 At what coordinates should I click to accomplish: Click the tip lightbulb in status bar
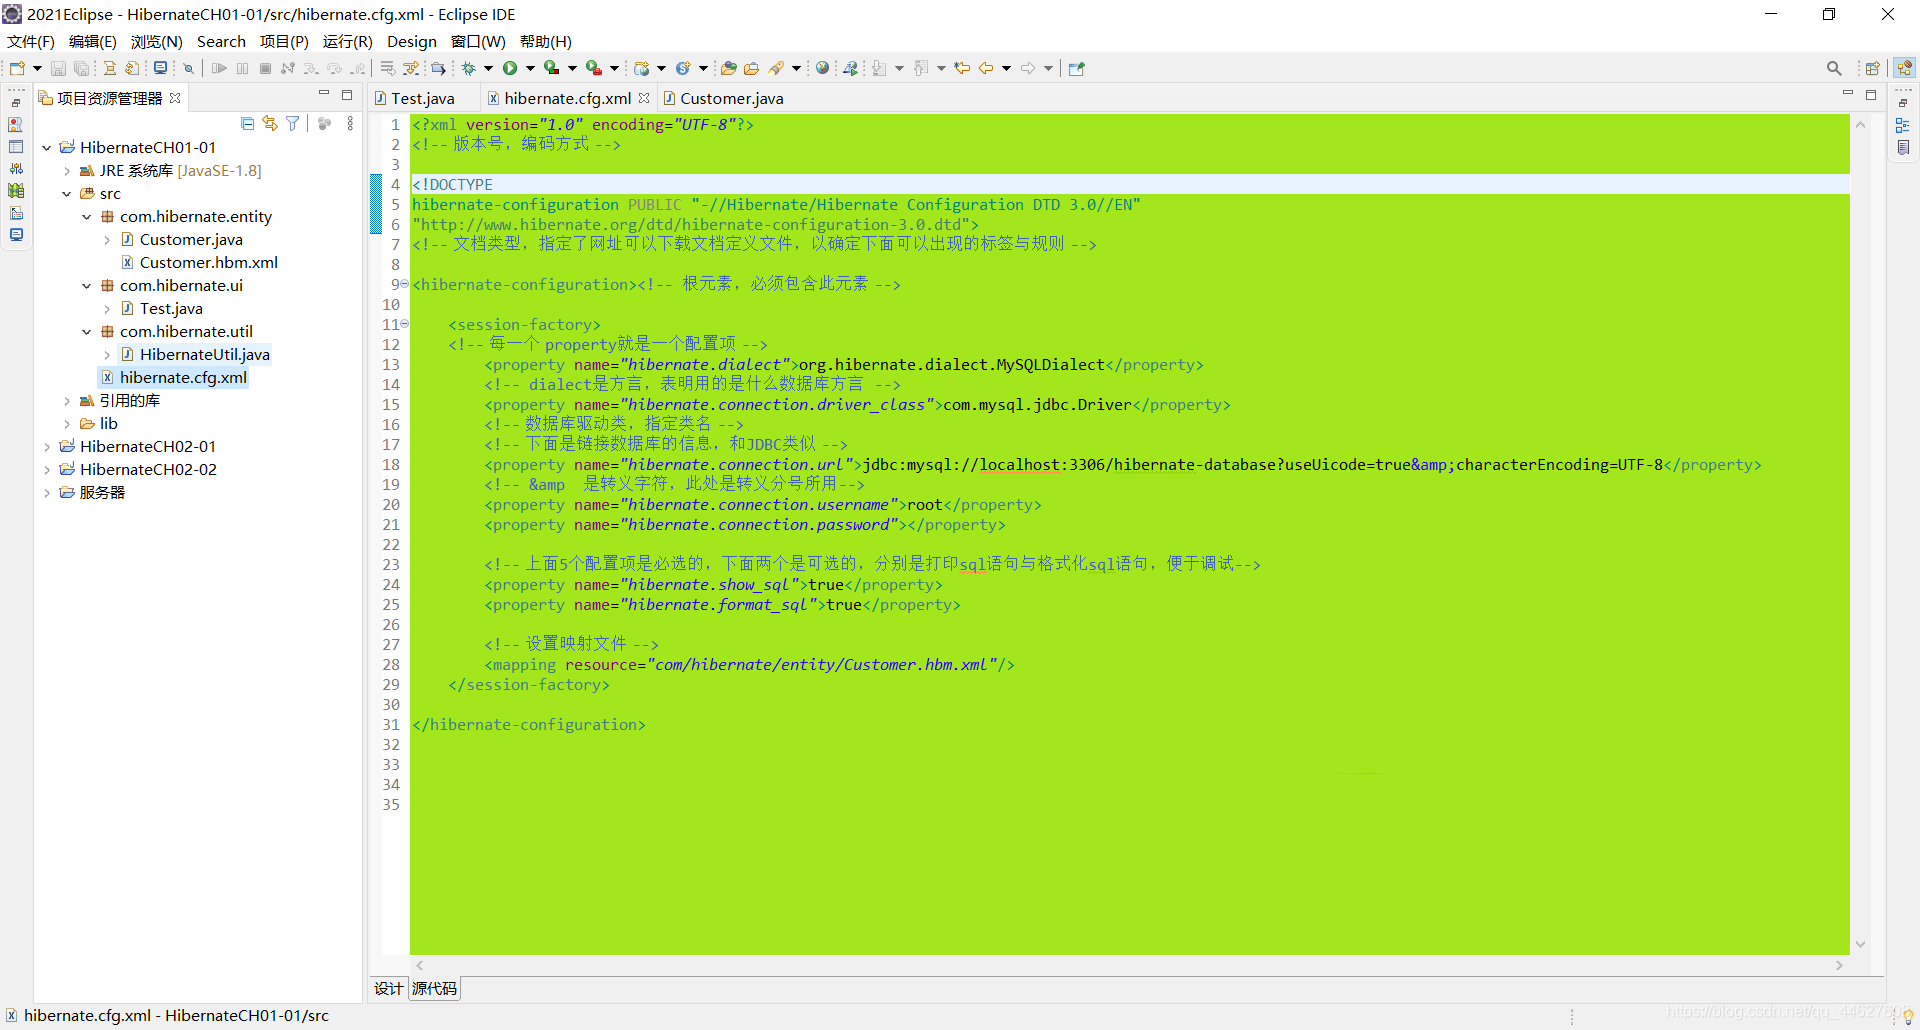pos(1908,1016)
